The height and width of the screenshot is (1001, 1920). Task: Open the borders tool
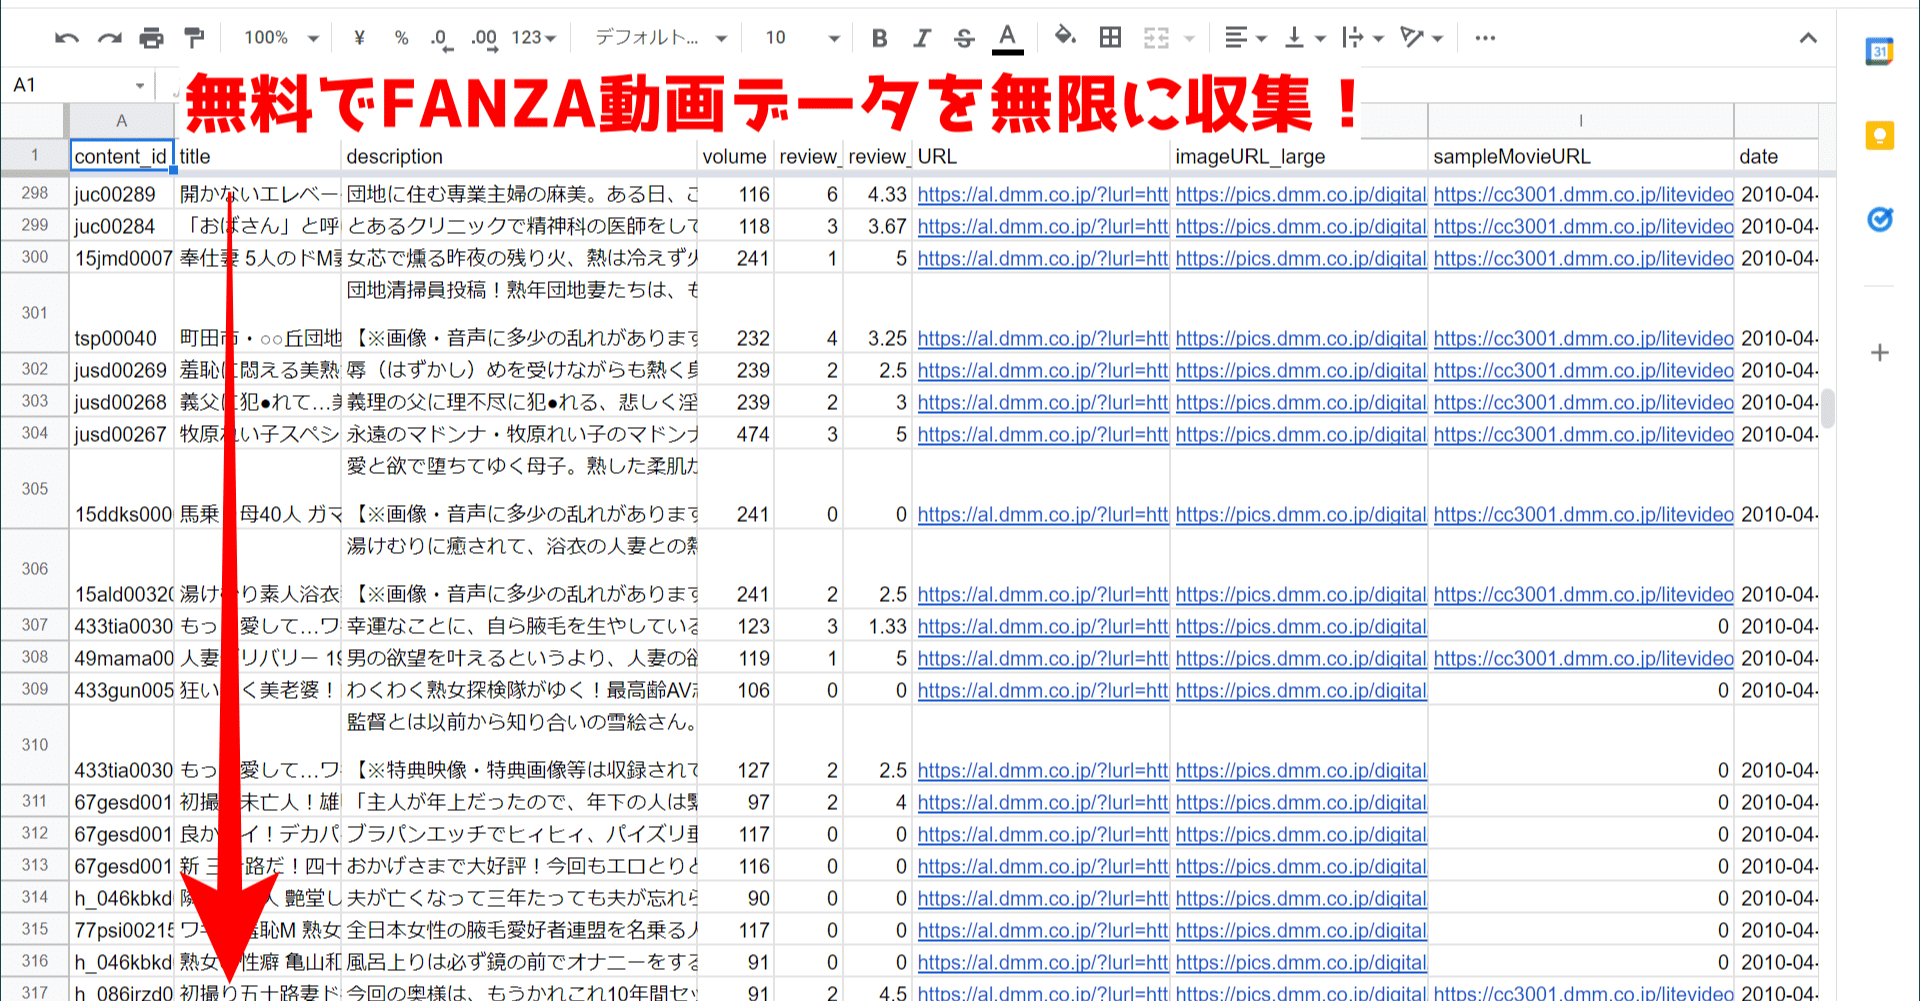(1109, 37)
